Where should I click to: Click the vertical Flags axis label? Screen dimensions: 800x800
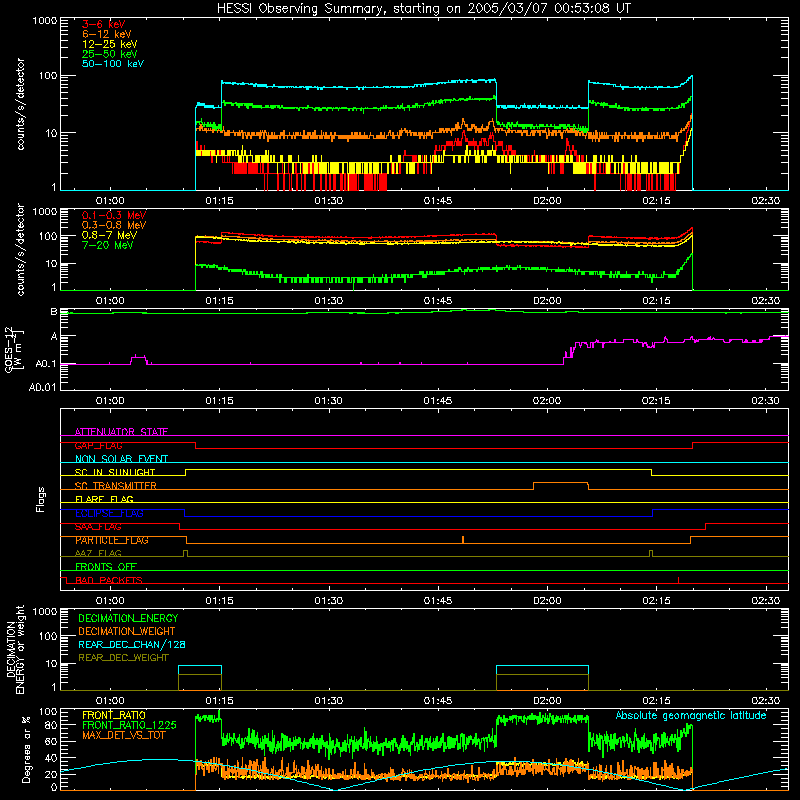41,499
